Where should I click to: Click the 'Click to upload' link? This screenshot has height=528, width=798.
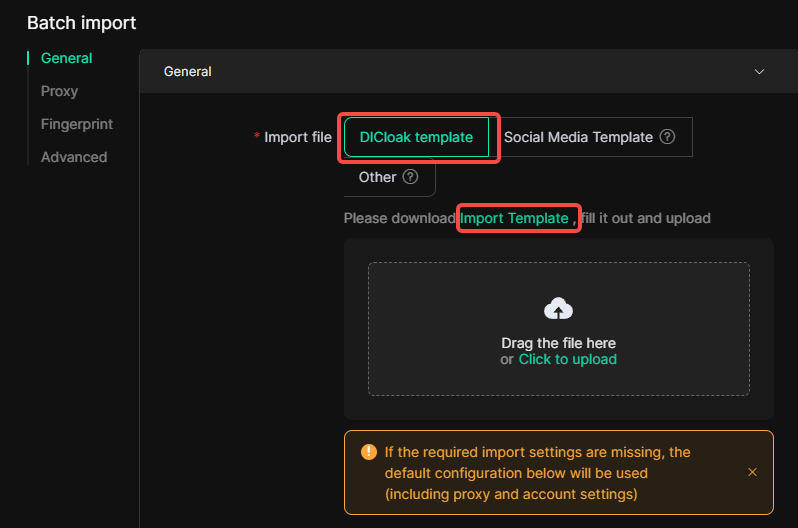pyautogui.click(x=567, y=359)
